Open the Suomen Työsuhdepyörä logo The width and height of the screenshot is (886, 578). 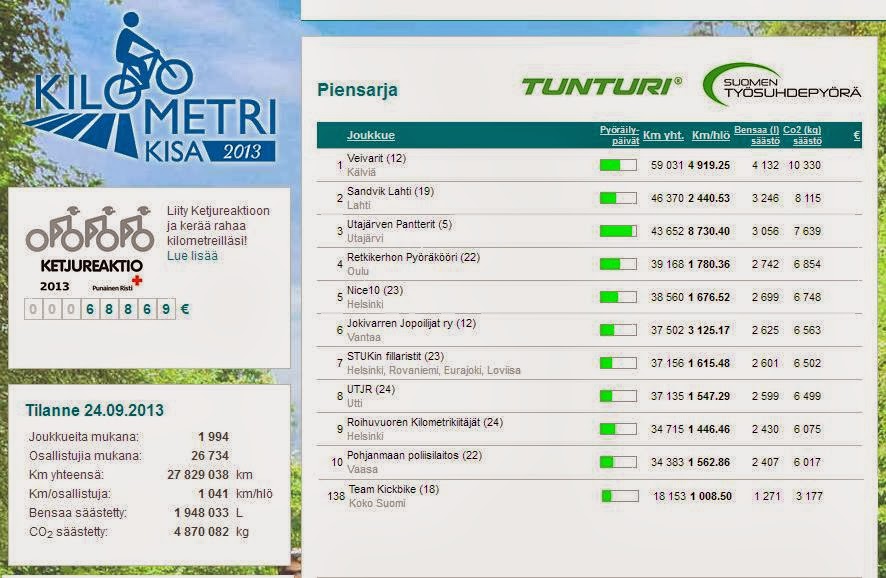pos(782,85)
